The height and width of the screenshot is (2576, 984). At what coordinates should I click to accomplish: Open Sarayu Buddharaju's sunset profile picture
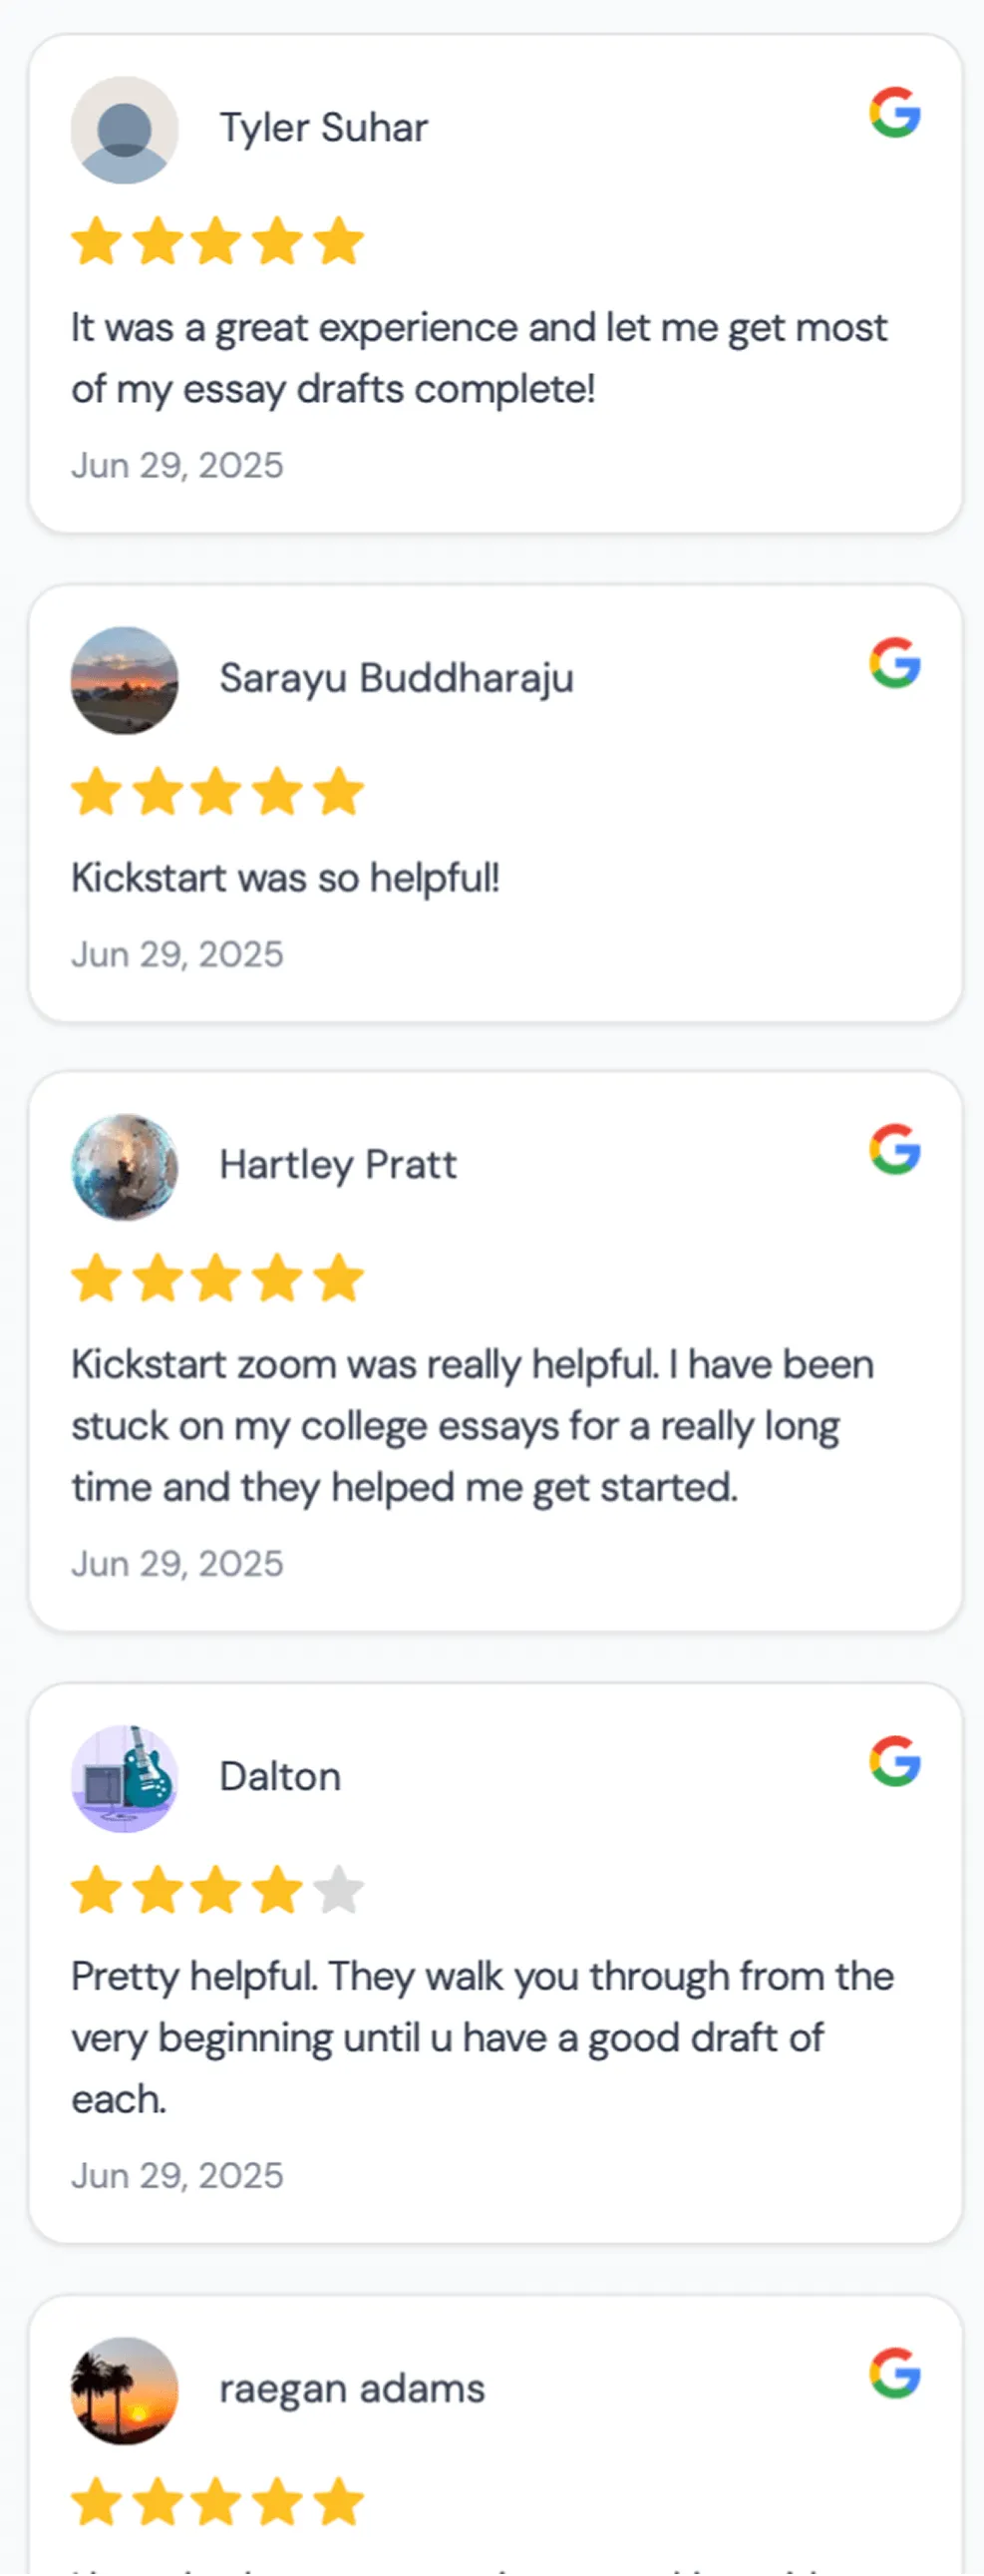[125, 681]
